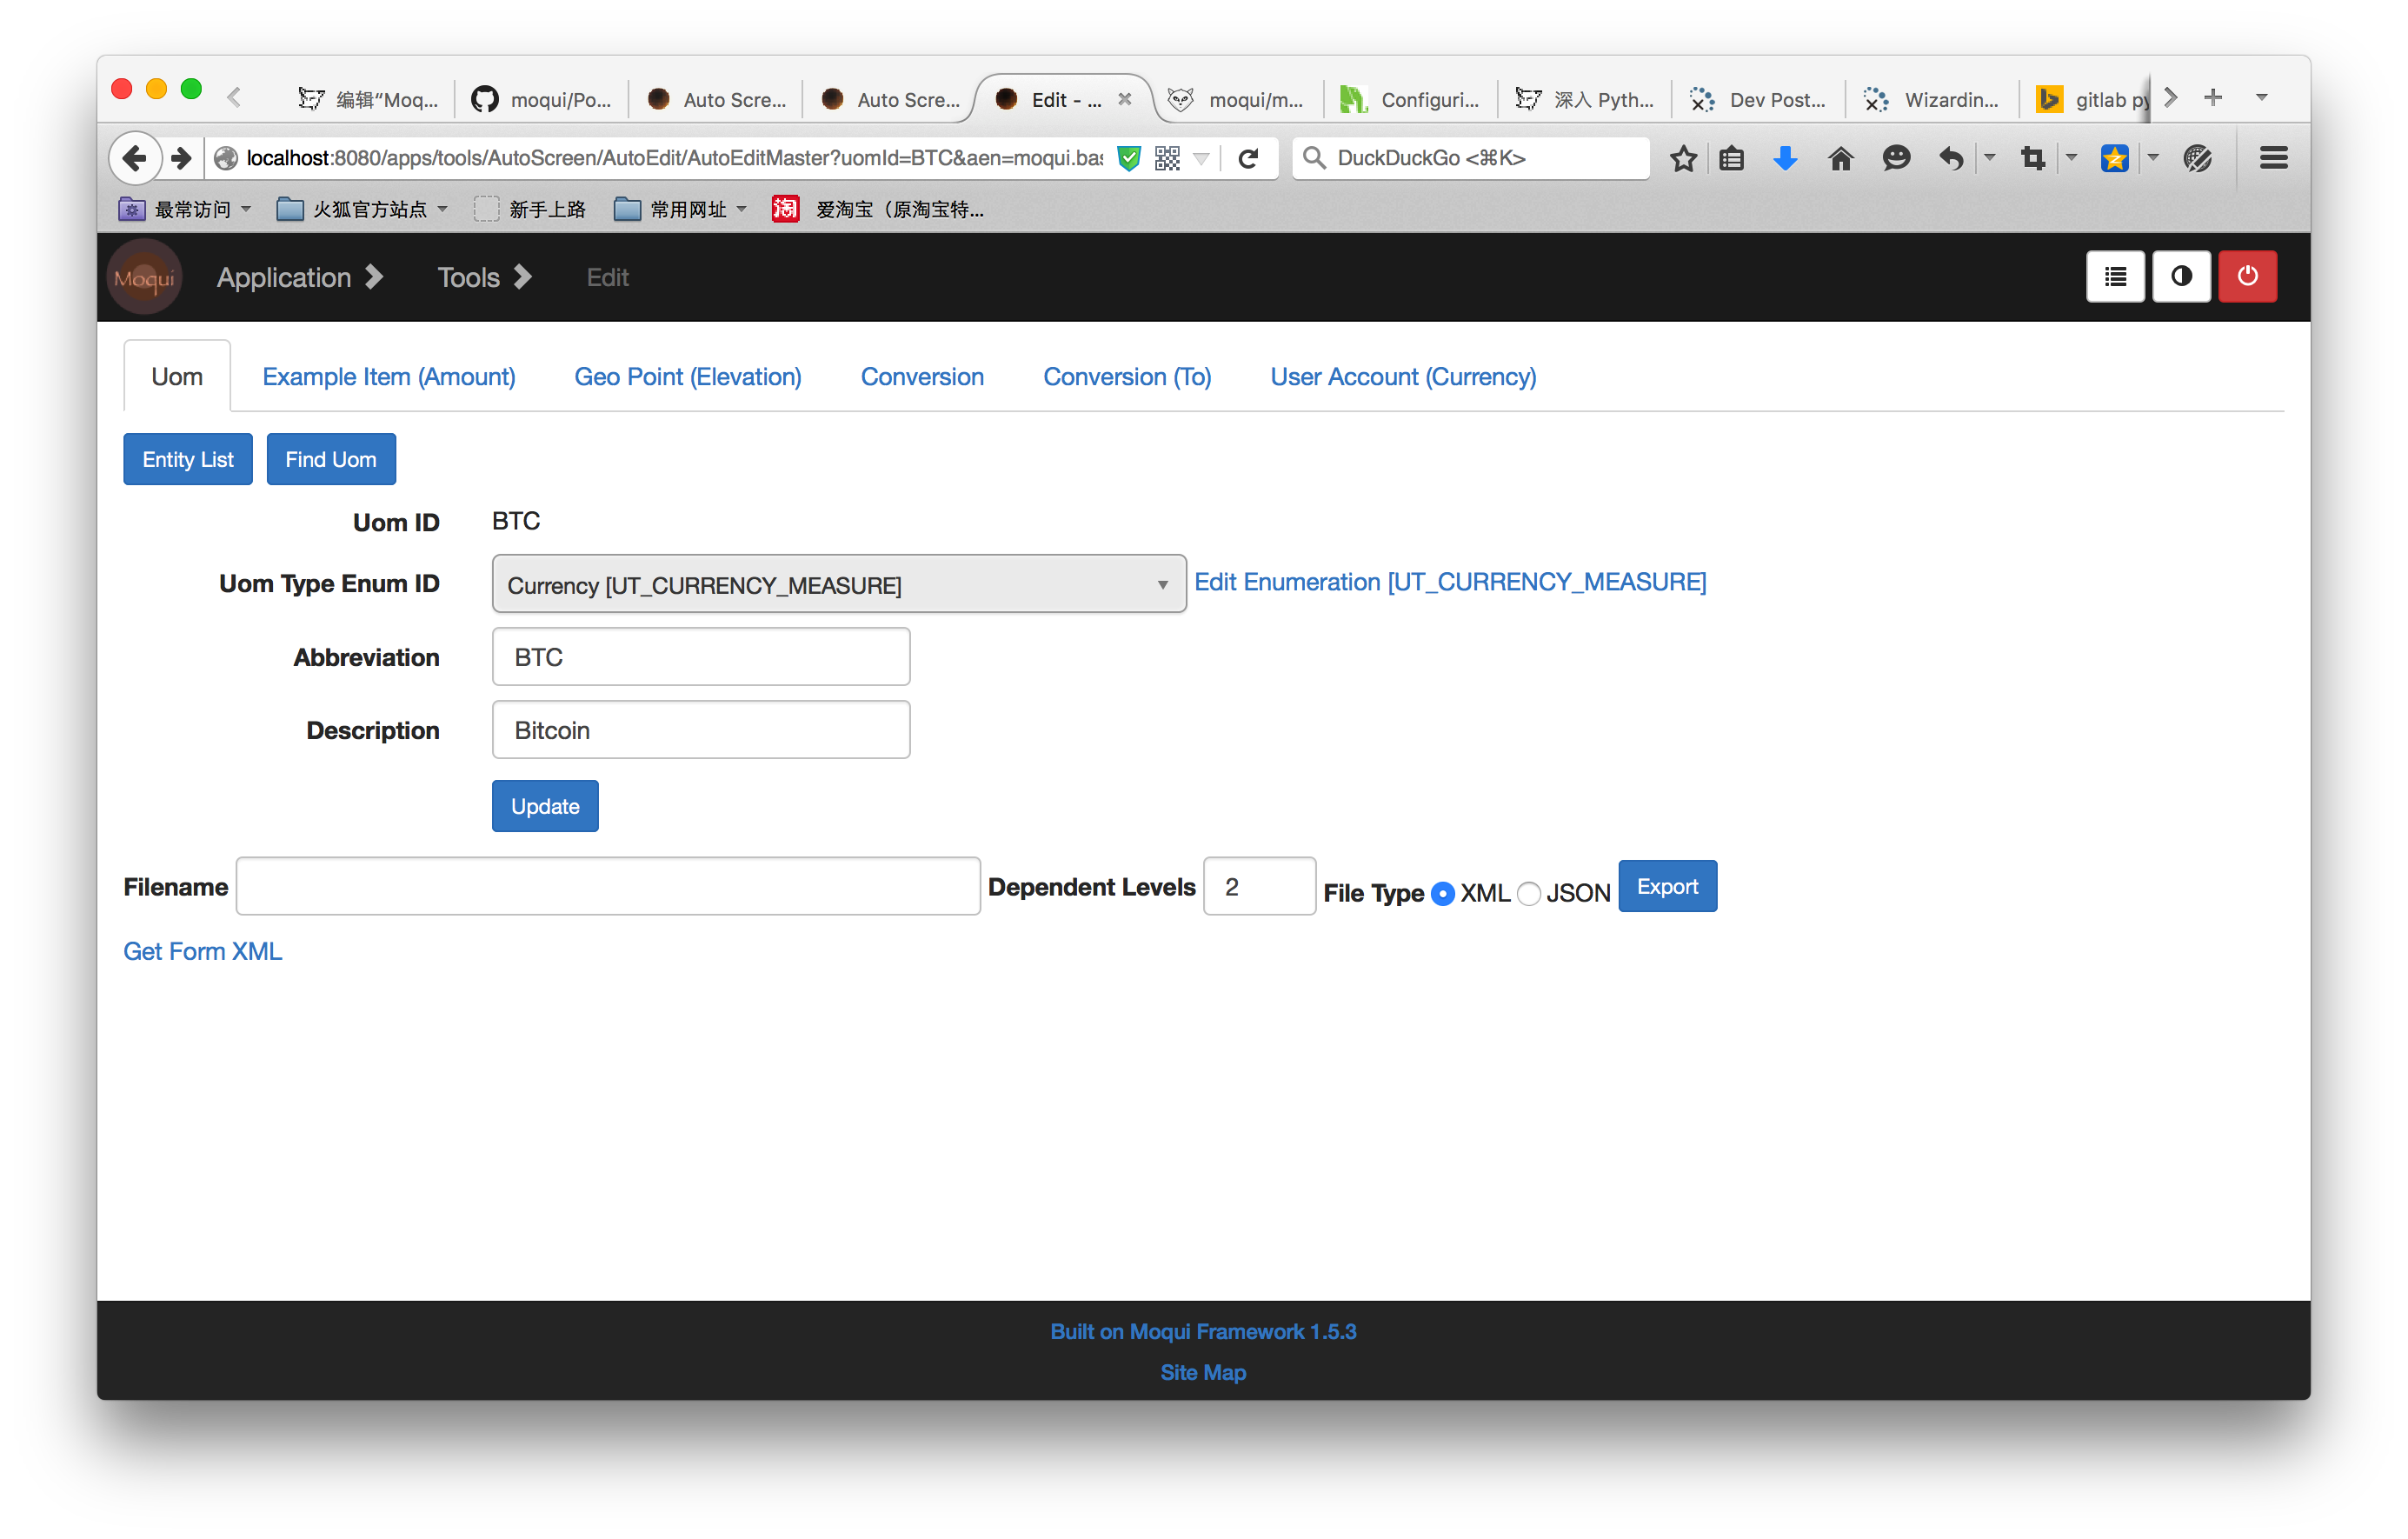Click into the Filename input field
The width and height of the screenshot is (2408, 1539).
[x=608, y=887]
